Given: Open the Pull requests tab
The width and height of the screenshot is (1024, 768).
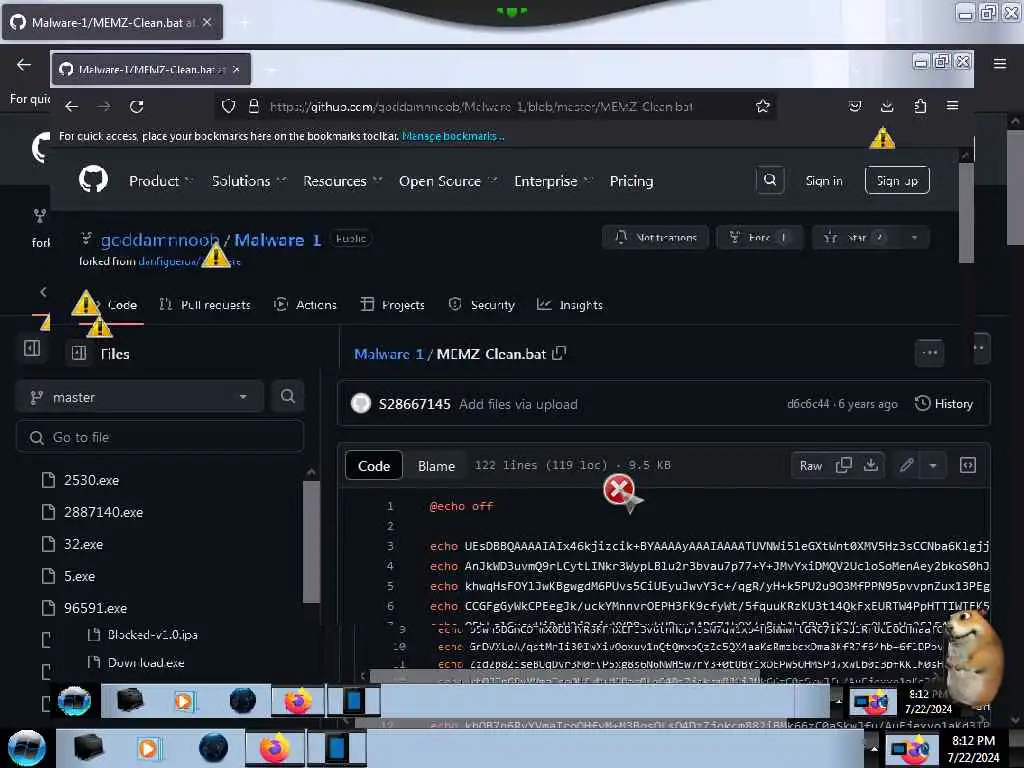Looking at the screenshot, I should pyautogui.click(x=205, y=304).
